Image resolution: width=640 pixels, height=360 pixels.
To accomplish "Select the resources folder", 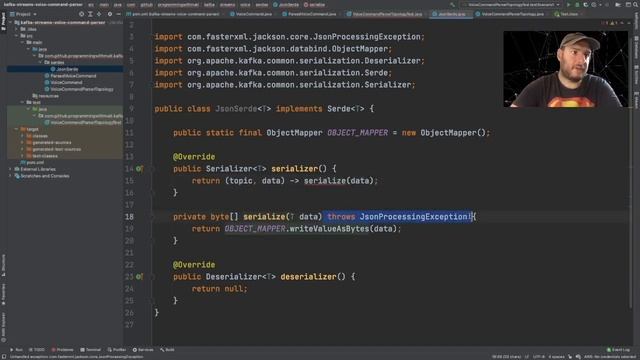I will (x=48, y=96).
